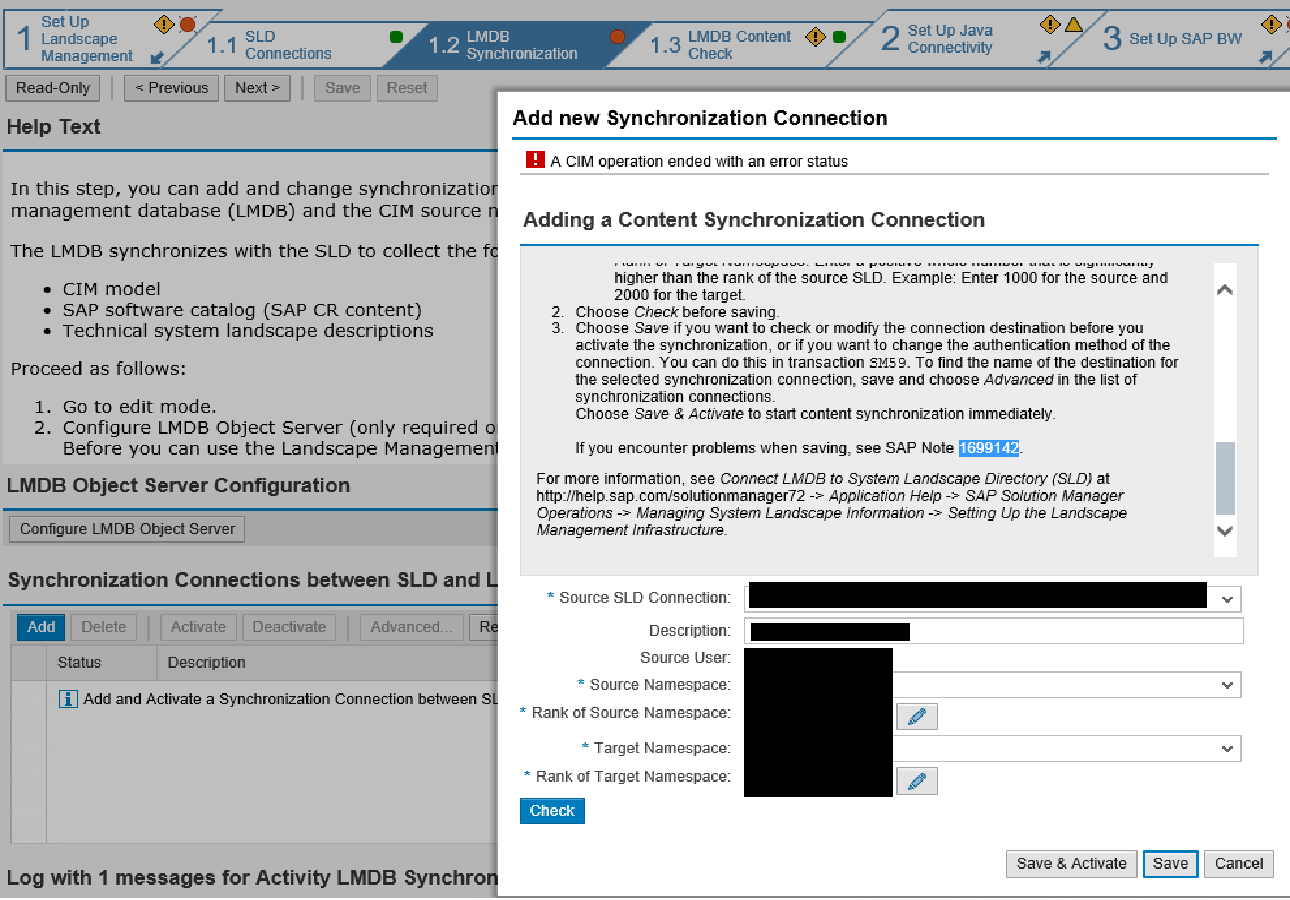Open the Source Namespace dropdown
The image size is (1290, 900).
[1228, 686]
